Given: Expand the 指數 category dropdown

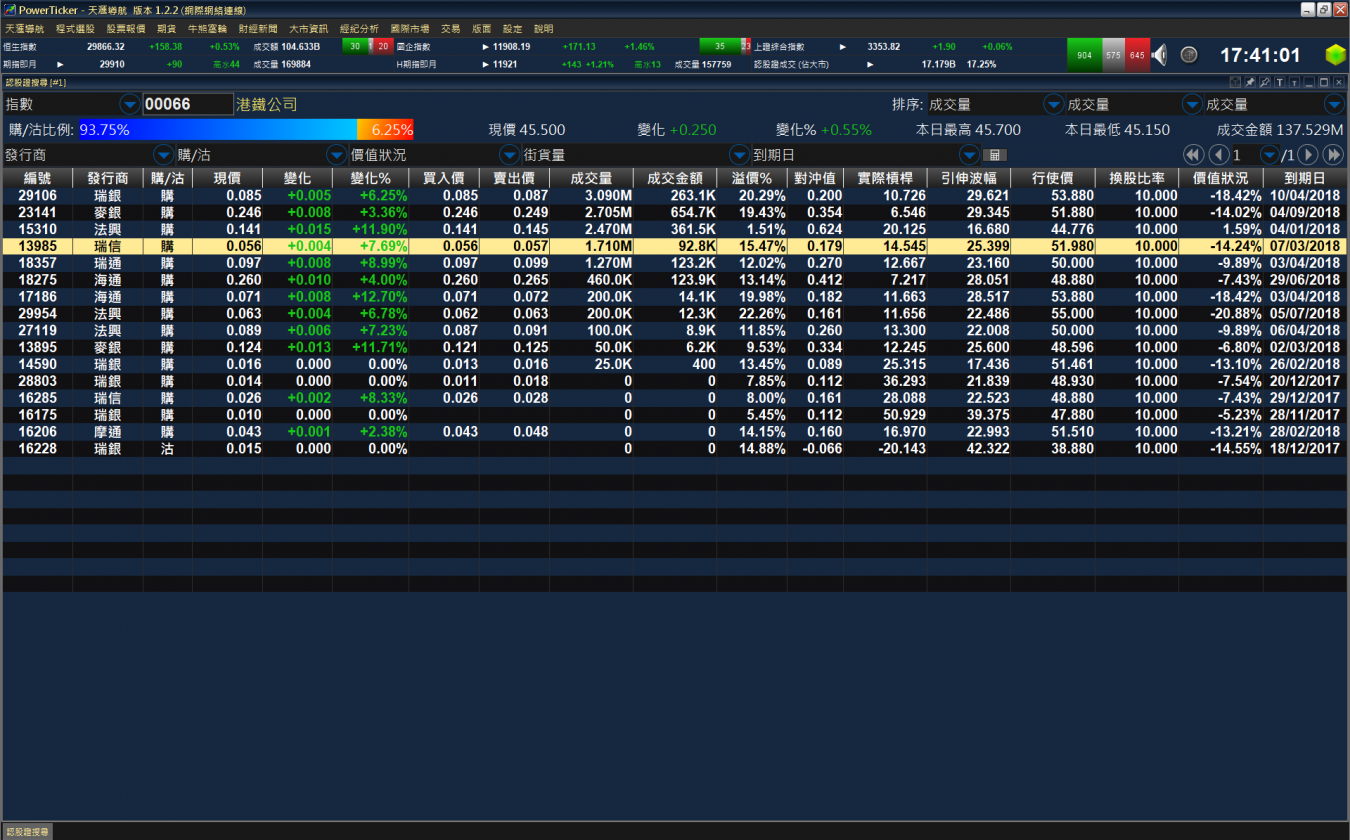Looking at the screenshot, I should tap(130, 104).
